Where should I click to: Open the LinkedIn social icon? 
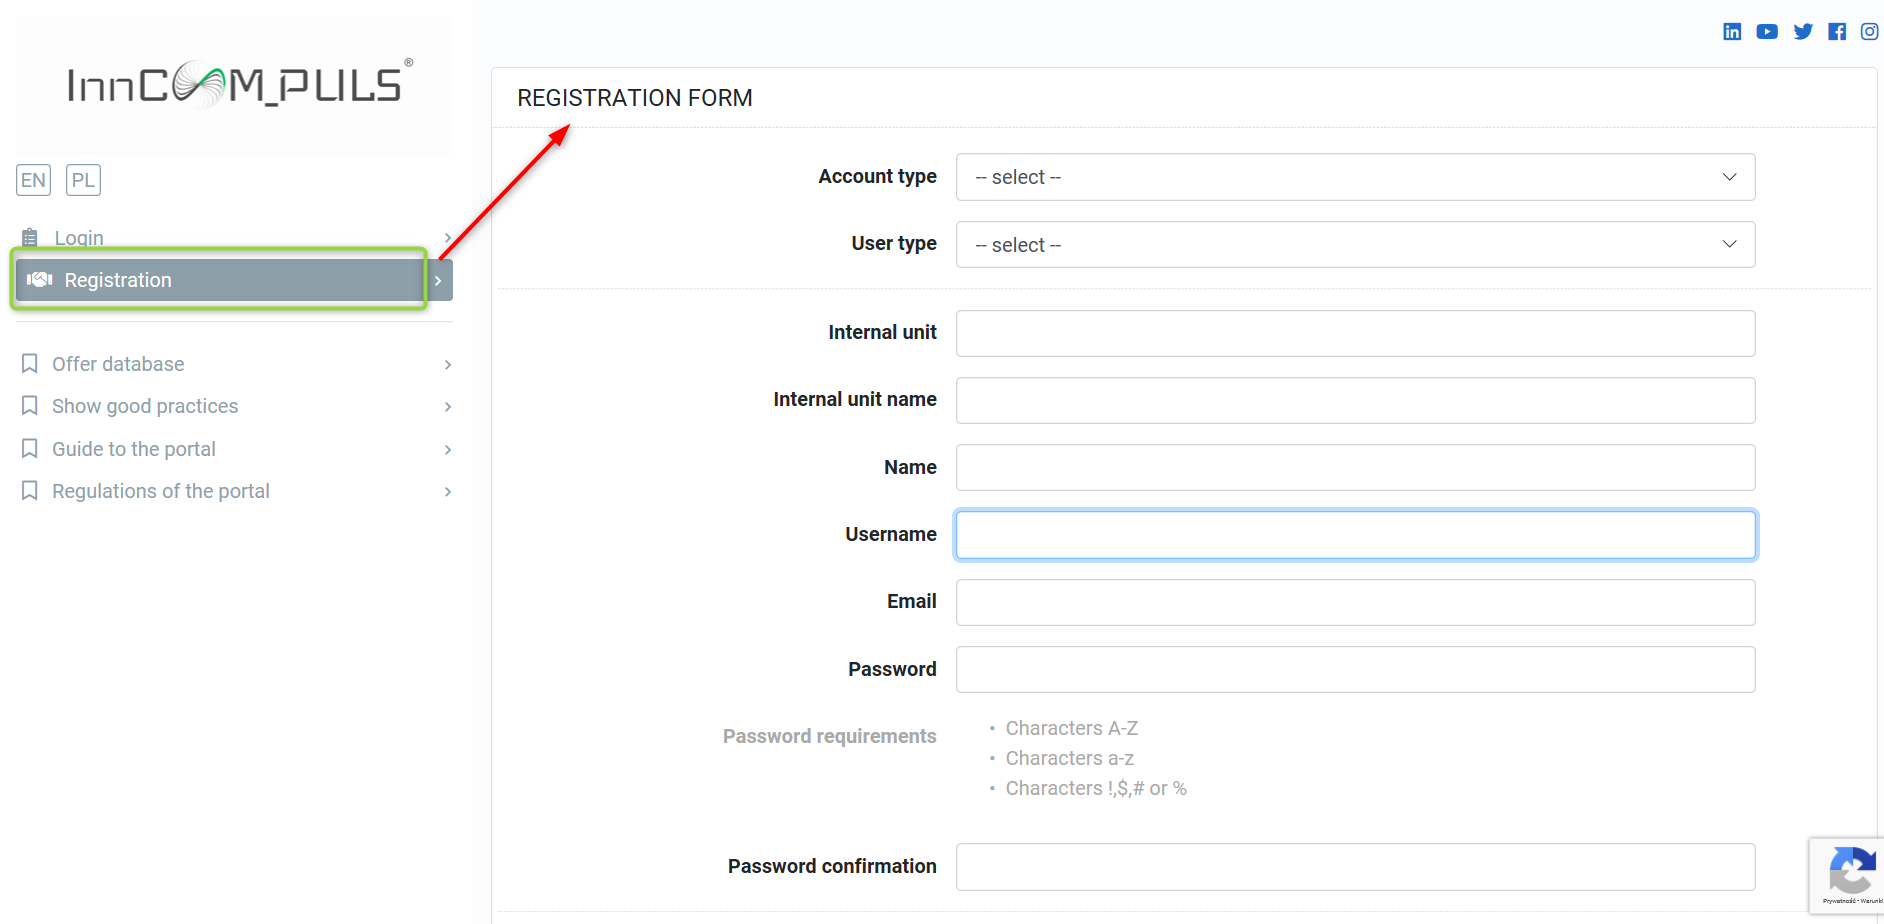1732,32
